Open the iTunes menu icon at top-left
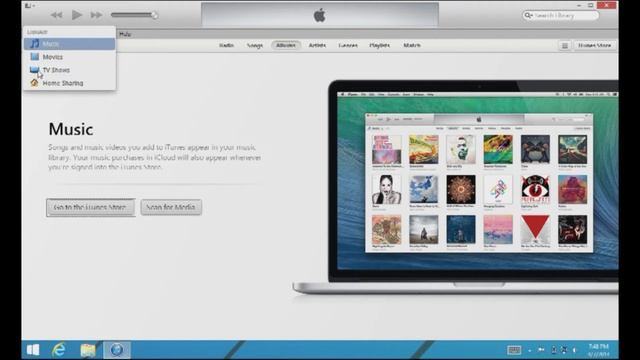The image size is (640, 360). click(x=29, y=5)
